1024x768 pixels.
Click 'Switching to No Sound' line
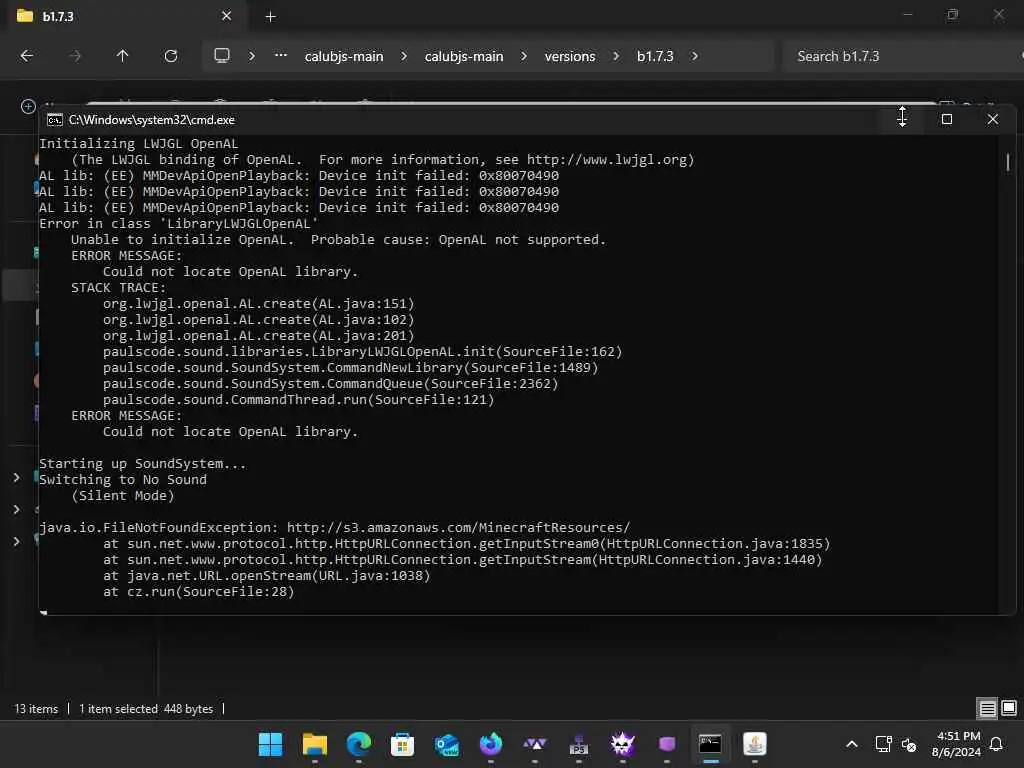123,480
